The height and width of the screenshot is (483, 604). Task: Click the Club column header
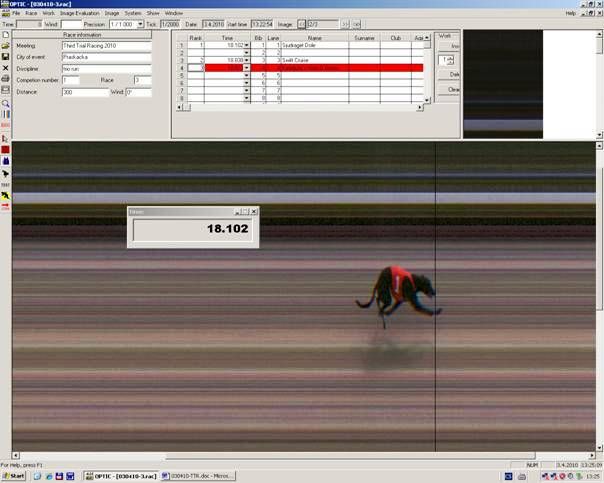396,38
